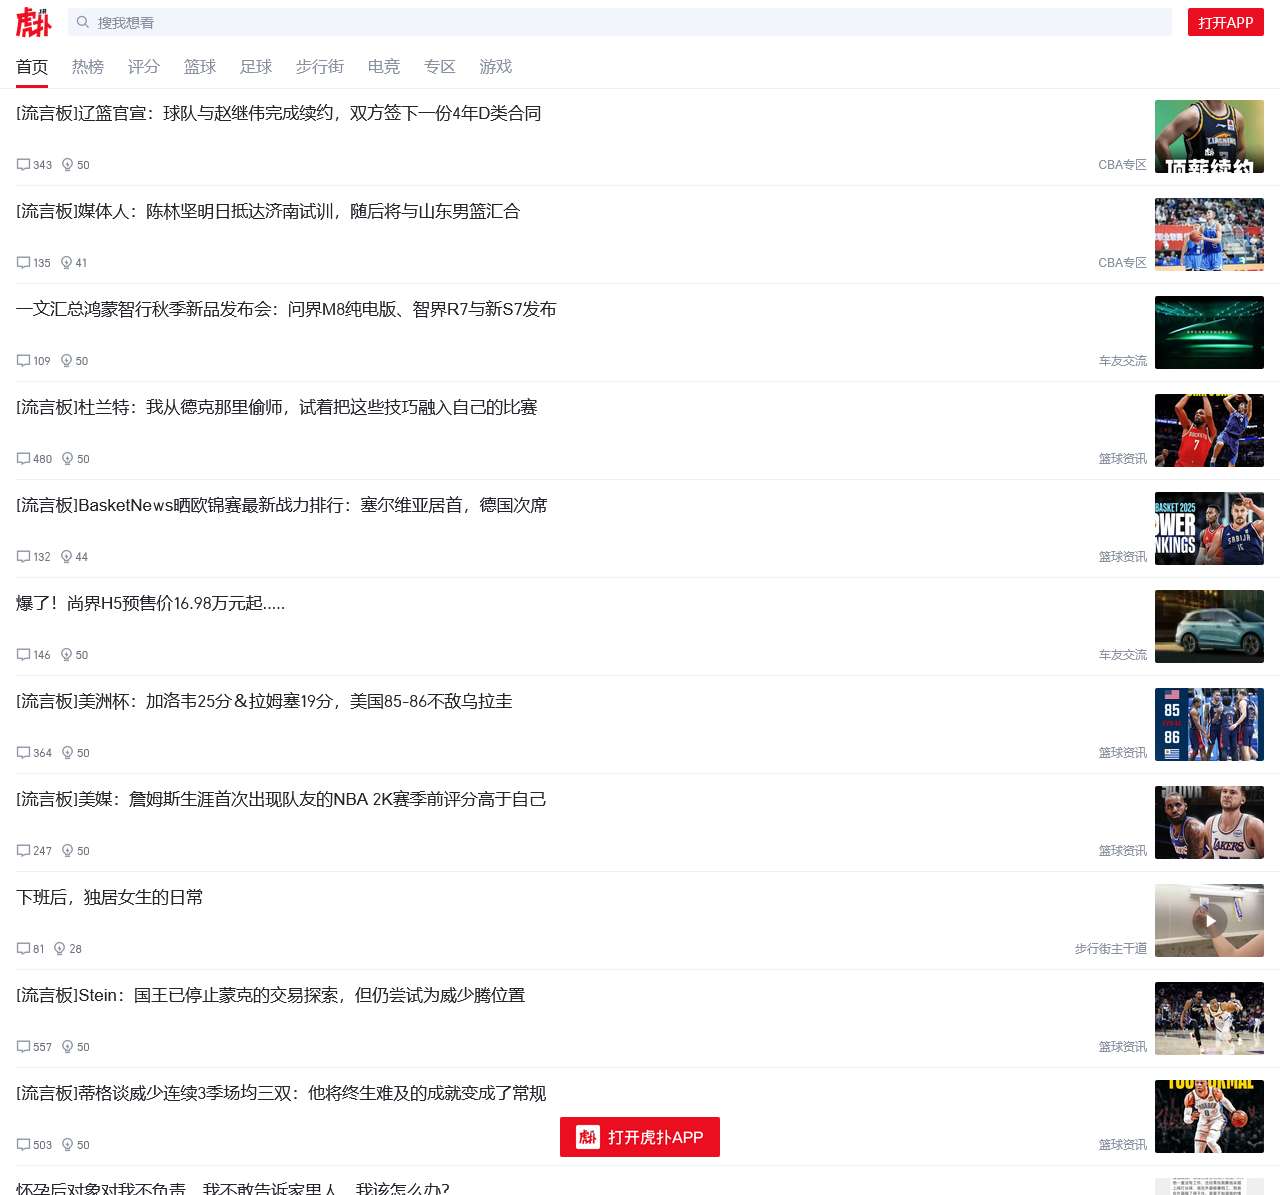Click the BasketNews 战力排行 article thumbnail
Viewport: 1280px width, 1195px height.
click(1209, 528)
